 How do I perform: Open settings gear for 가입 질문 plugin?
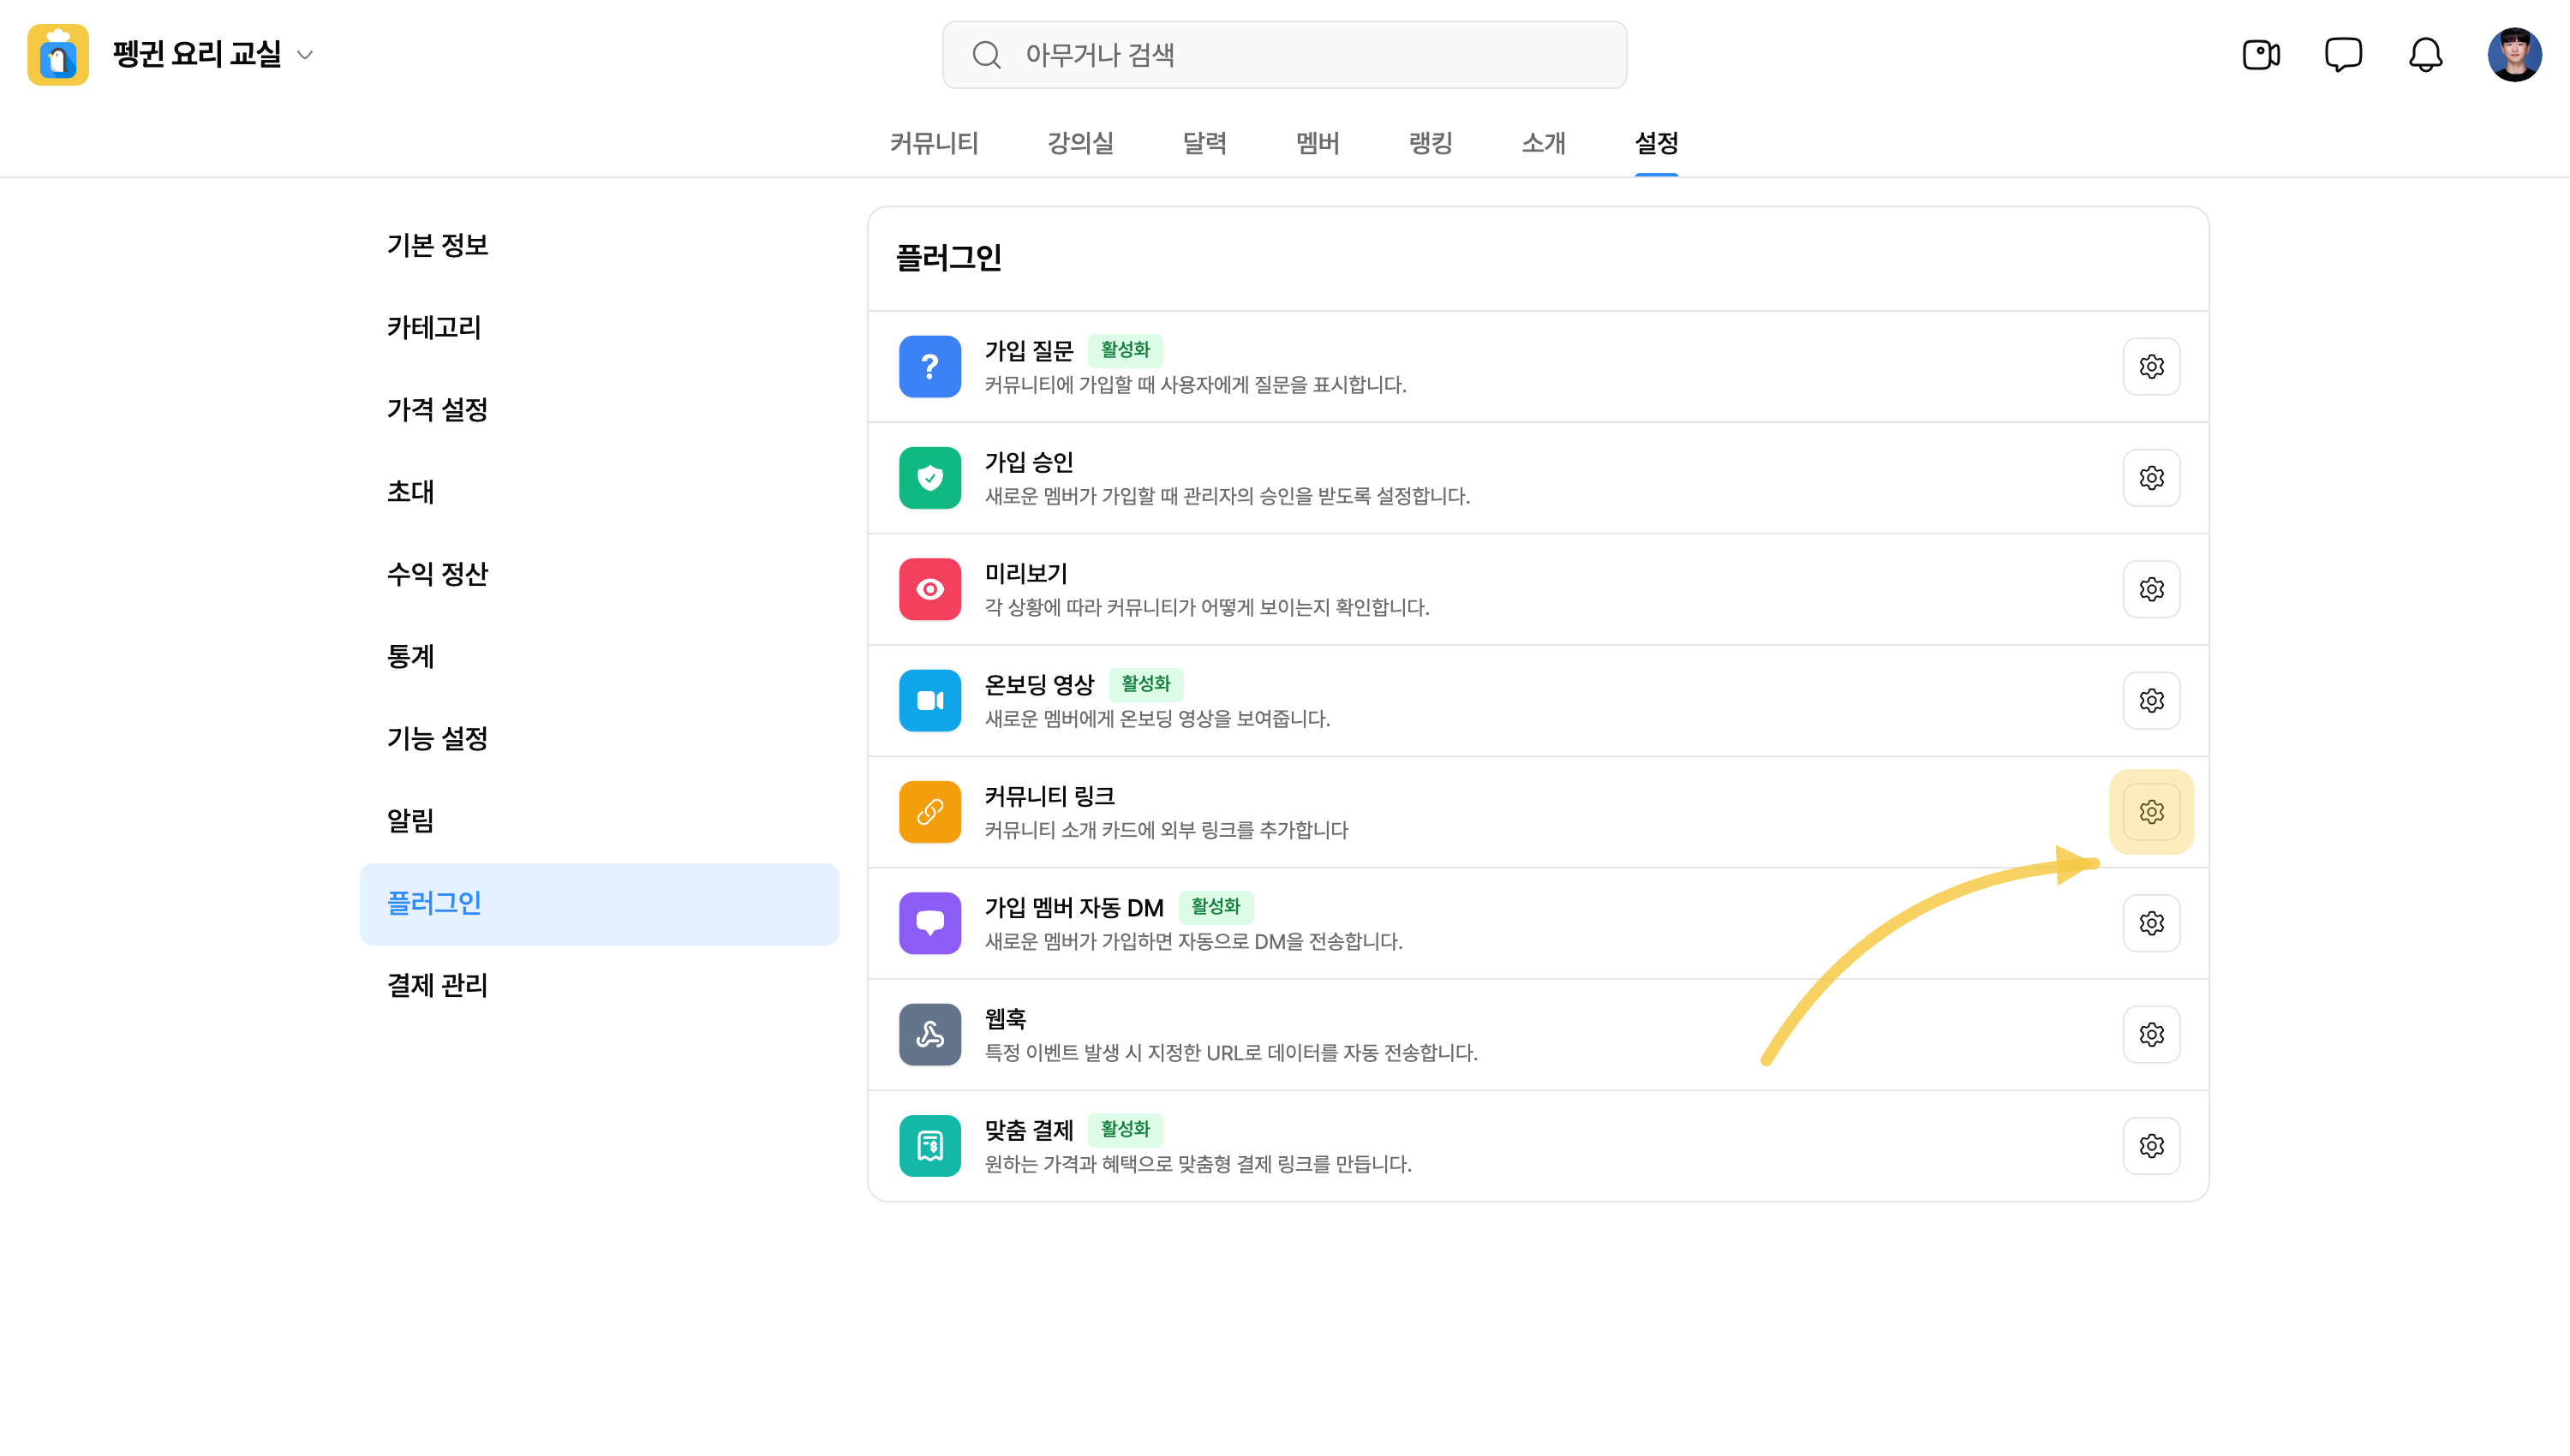tap(2151, 366)
